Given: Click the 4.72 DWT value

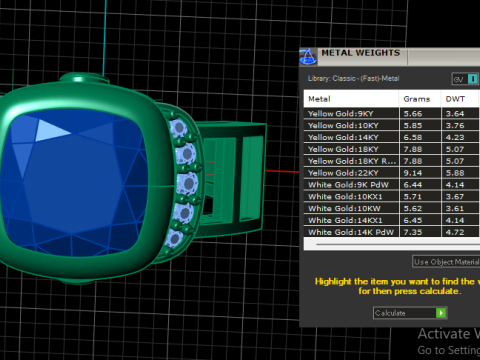Looking at the screenshot, I should pyautogui.click(x=455, y=232).
